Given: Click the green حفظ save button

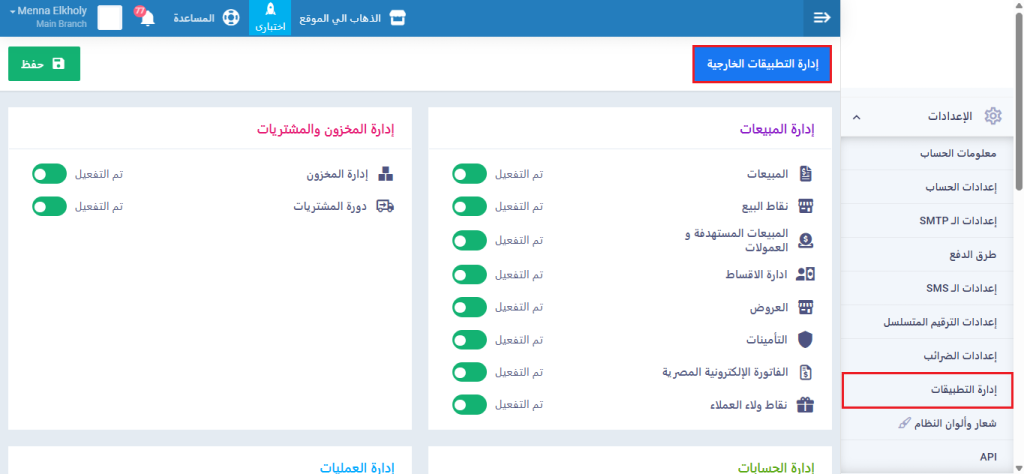Looking at the screenshot, I should tap(44, 64).
